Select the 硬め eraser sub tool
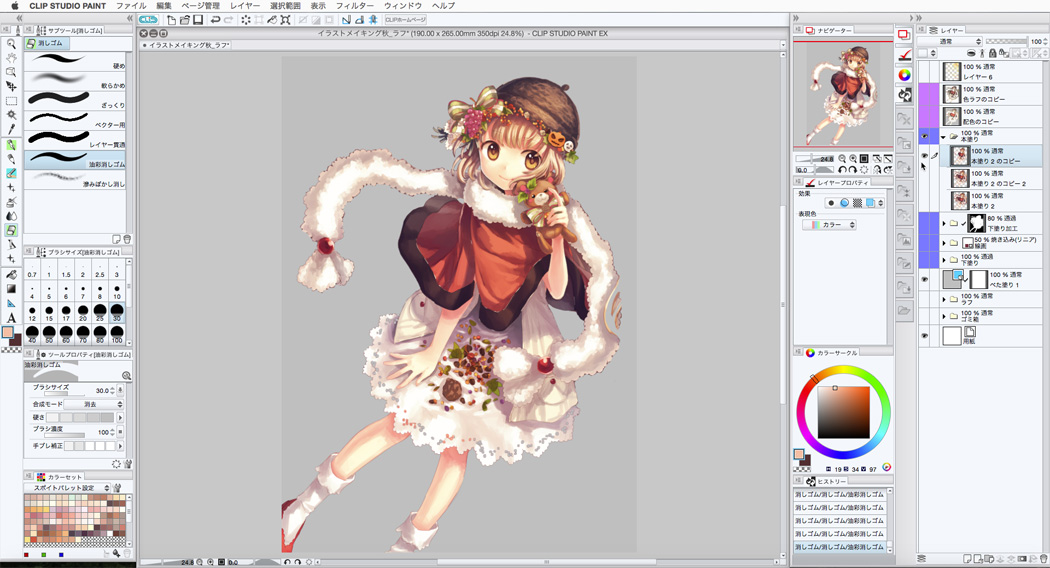 point(75,62)
